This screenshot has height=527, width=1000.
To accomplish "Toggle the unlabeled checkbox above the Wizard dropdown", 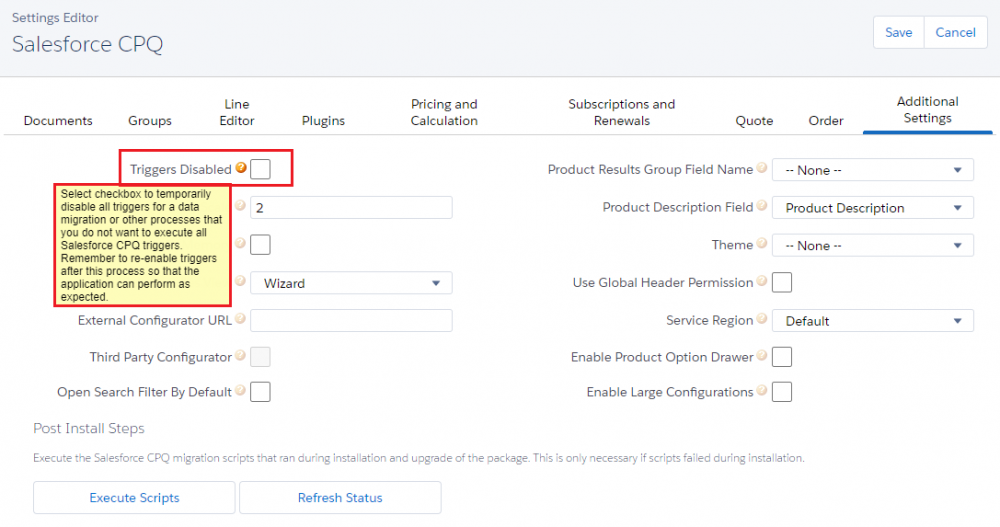I will tap(260, 244).
